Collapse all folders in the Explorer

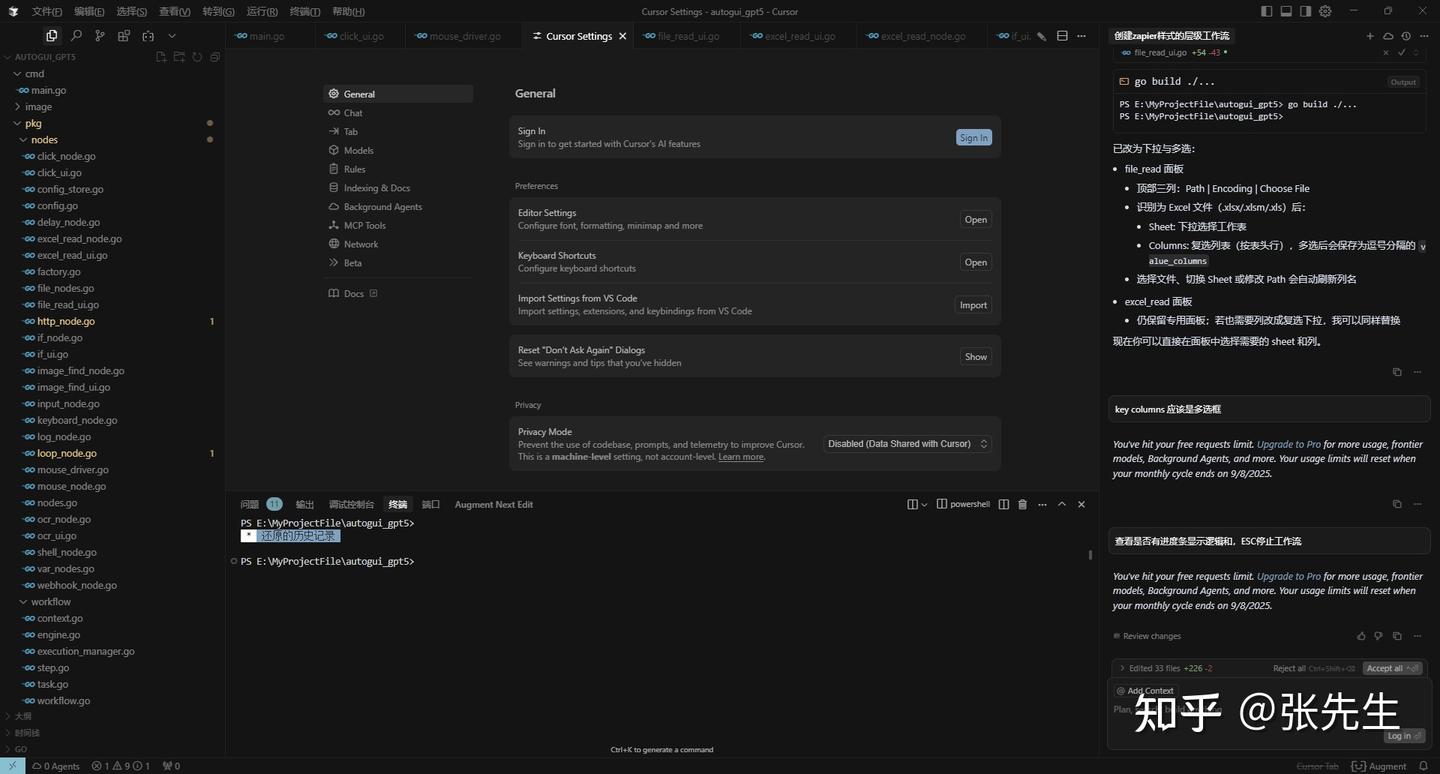[214, 57]
